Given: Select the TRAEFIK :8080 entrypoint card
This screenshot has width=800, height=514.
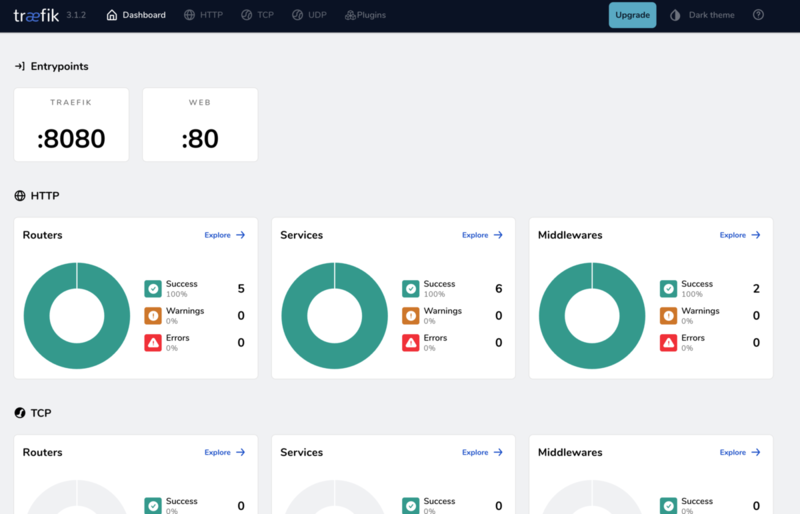Looking at the screenshot, I should pyautogui.click(x=71, y=125).
